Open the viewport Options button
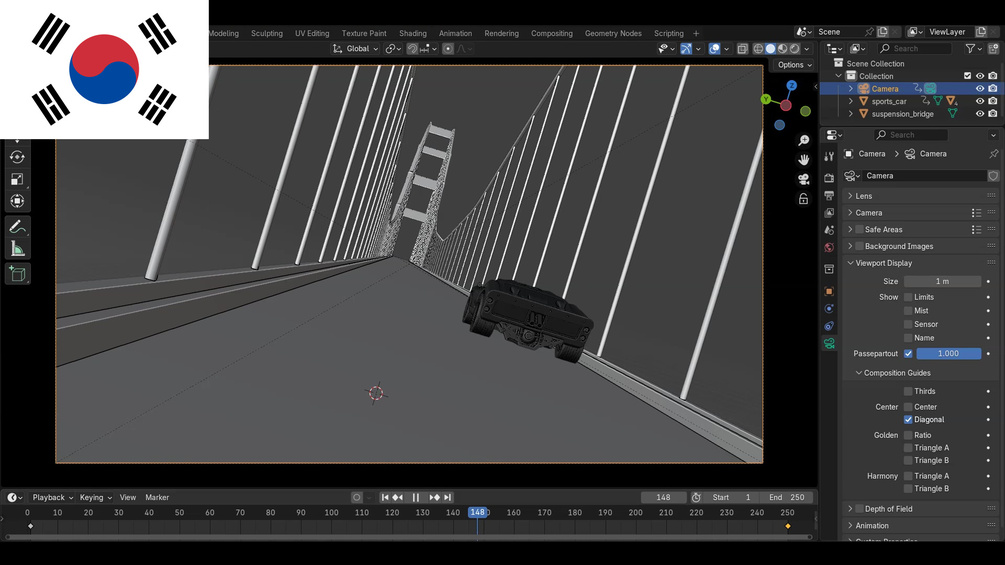Image resolution: width=1005 pixels, height=565 pixels. point(794,65)
